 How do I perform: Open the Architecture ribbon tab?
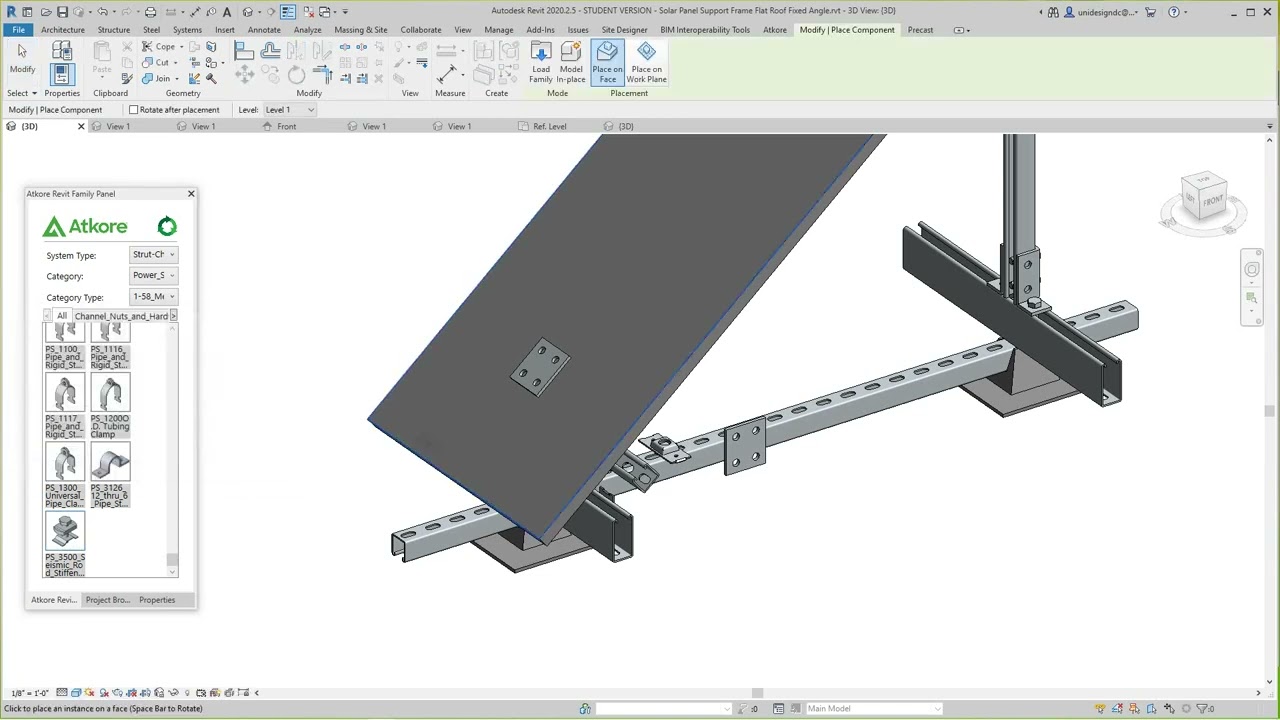point(63,30)
